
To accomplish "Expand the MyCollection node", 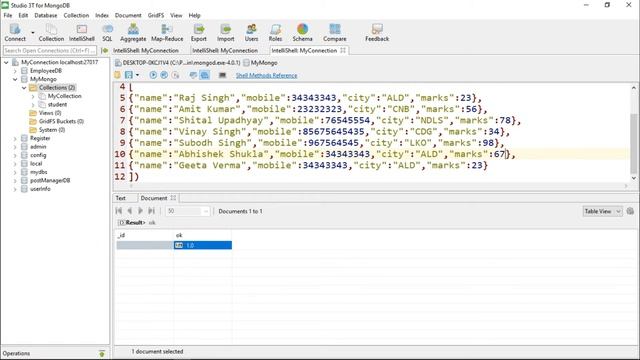I will pyautogui.click(x=33, y=96).
